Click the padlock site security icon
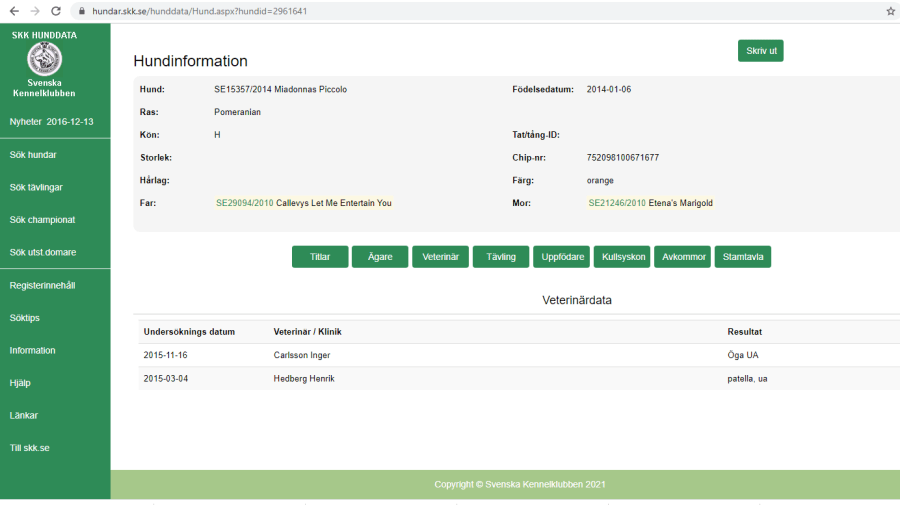This screenshot has width=900, height=505. [x=83, y=11]
